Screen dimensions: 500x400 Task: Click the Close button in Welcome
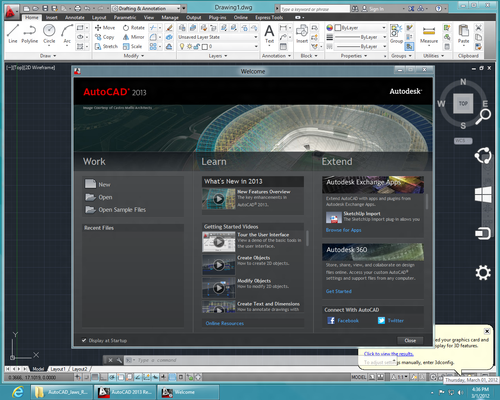pos(410,340)
